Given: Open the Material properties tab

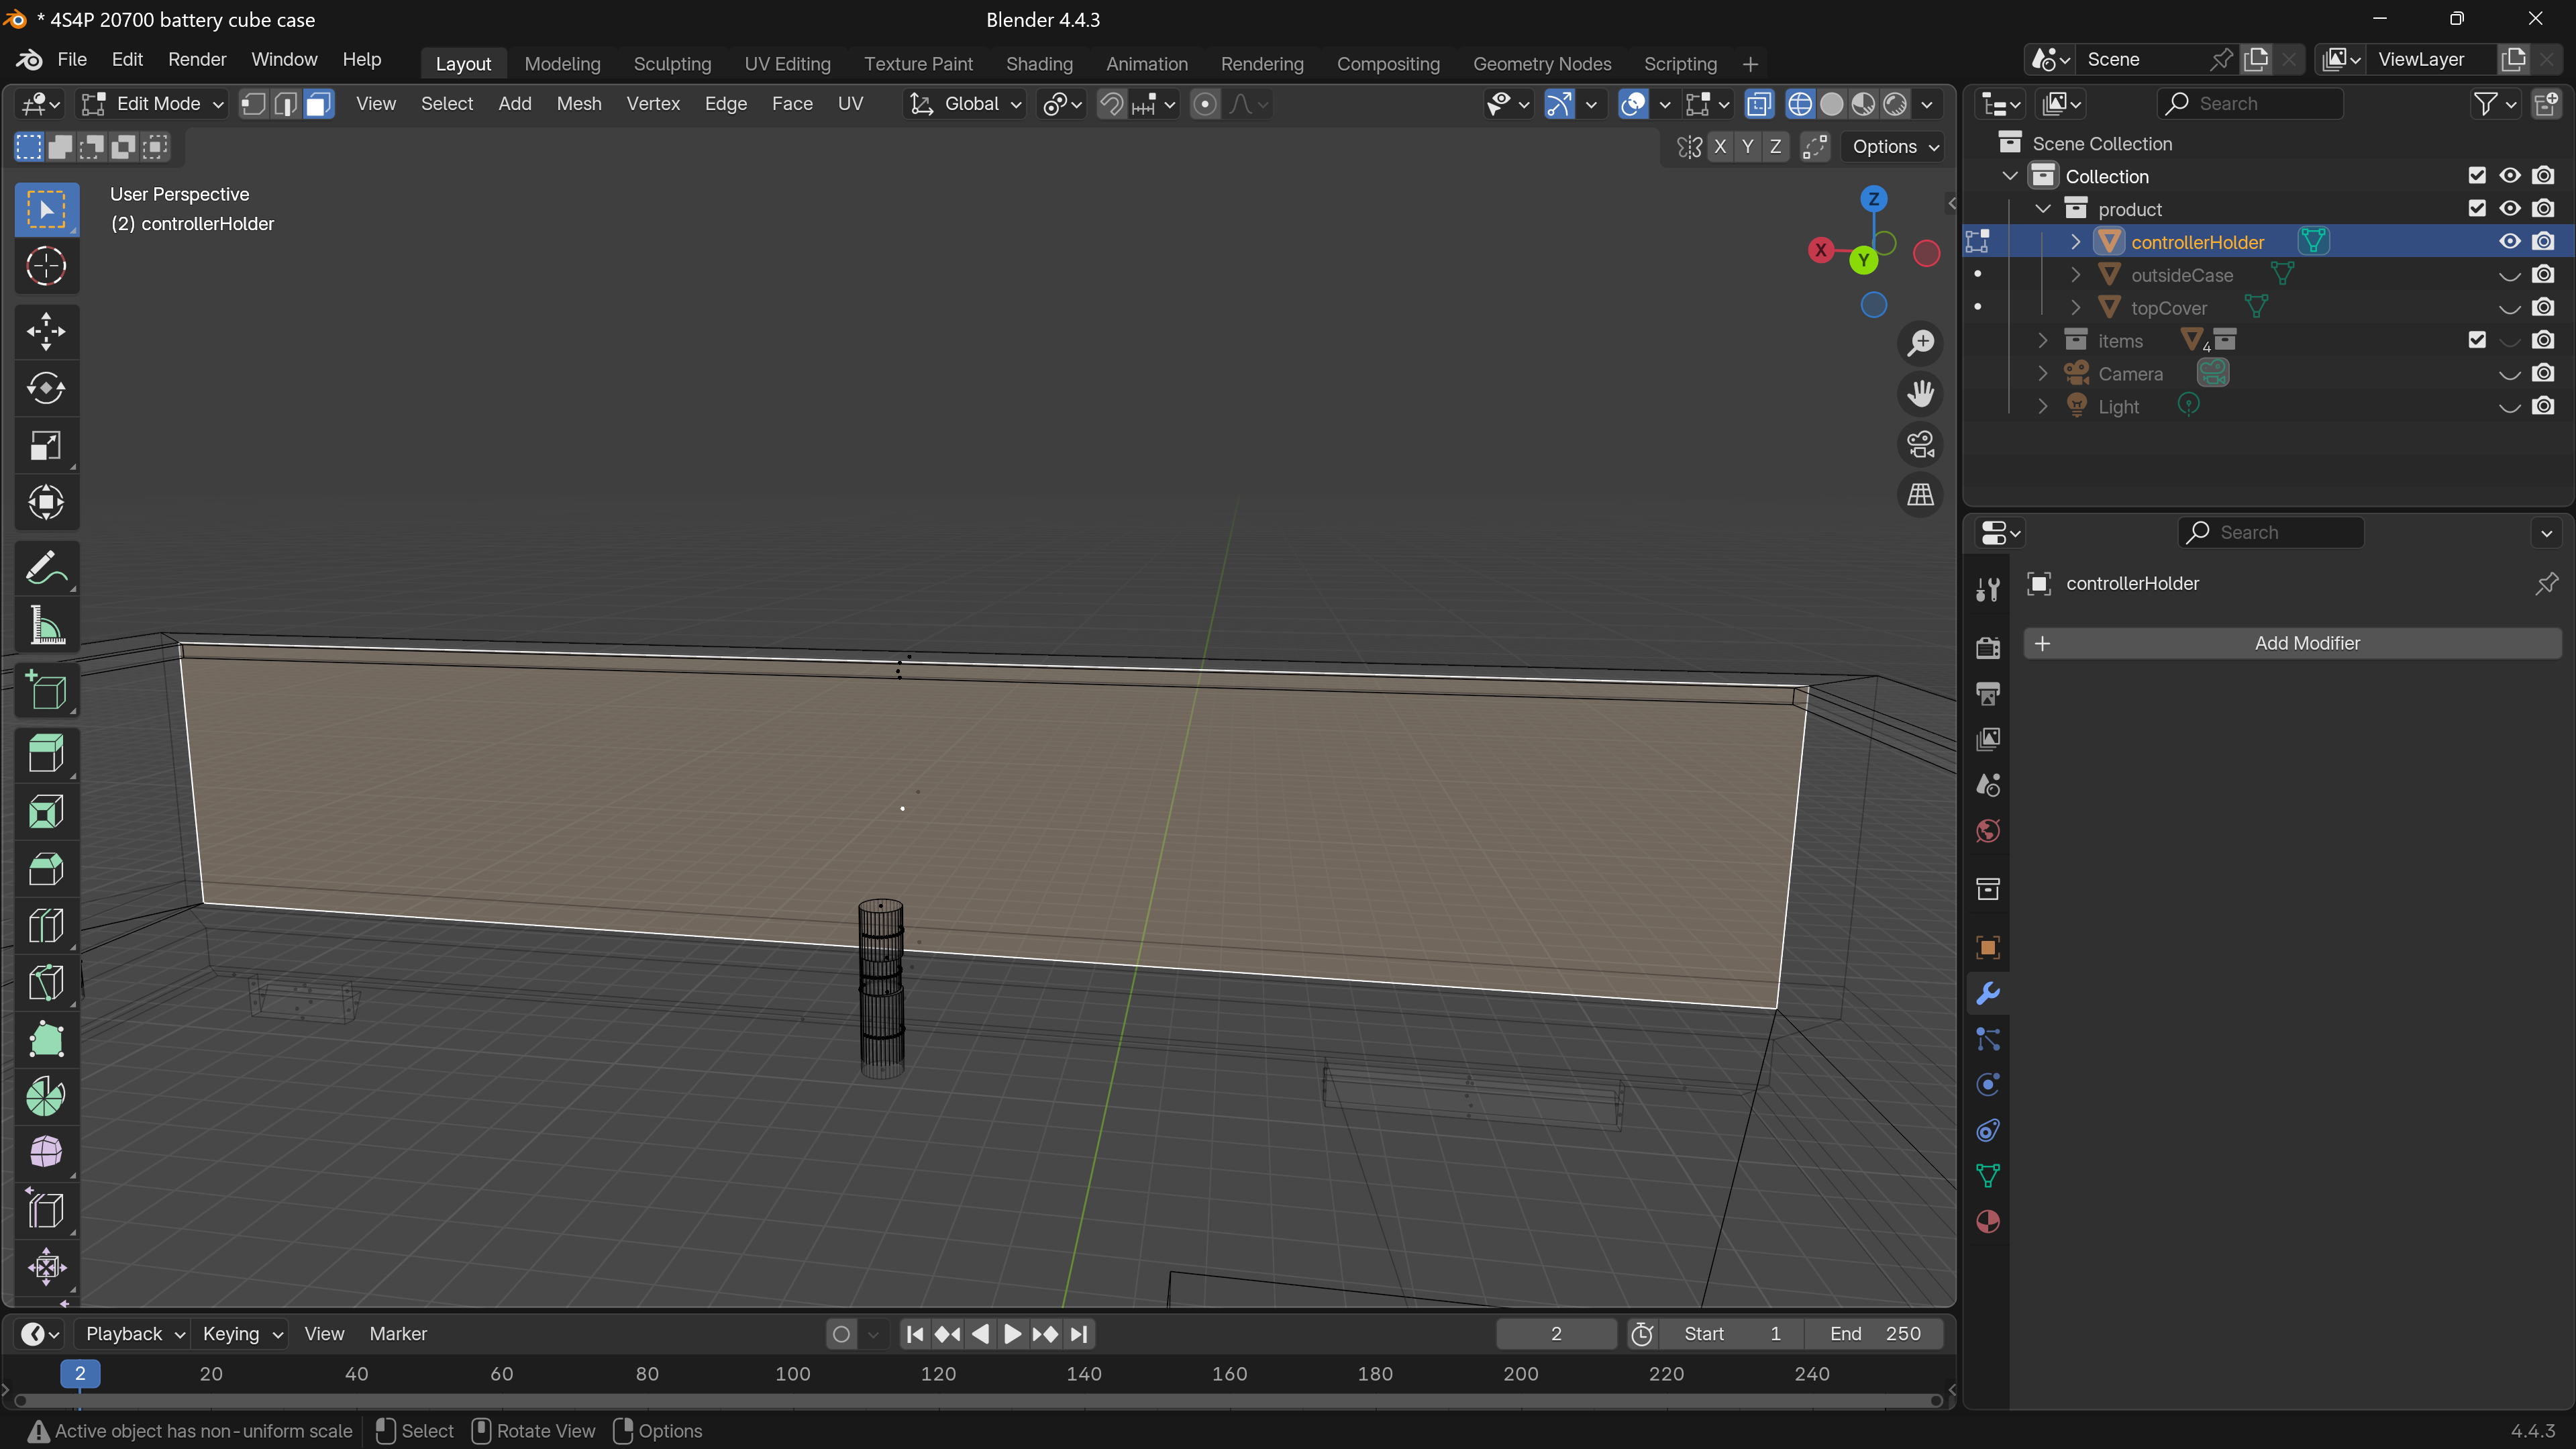Looking at the screenshot, I should [1988, 1222].
